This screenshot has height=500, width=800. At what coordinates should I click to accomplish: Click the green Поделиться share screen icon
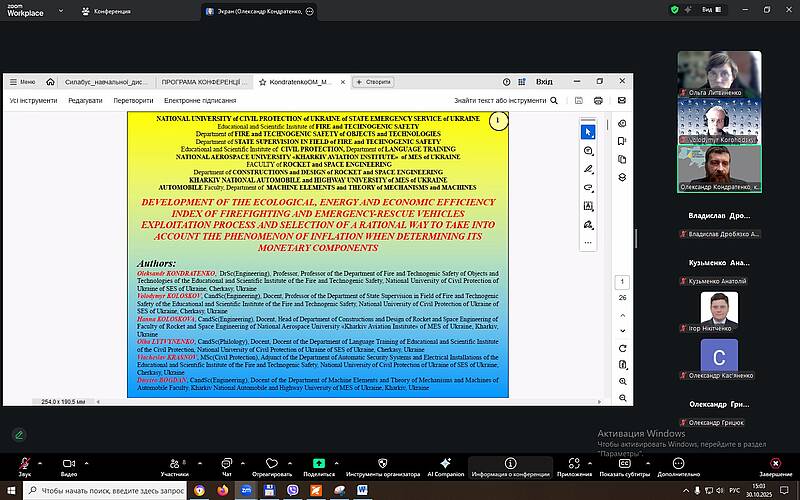coord(318,464)
